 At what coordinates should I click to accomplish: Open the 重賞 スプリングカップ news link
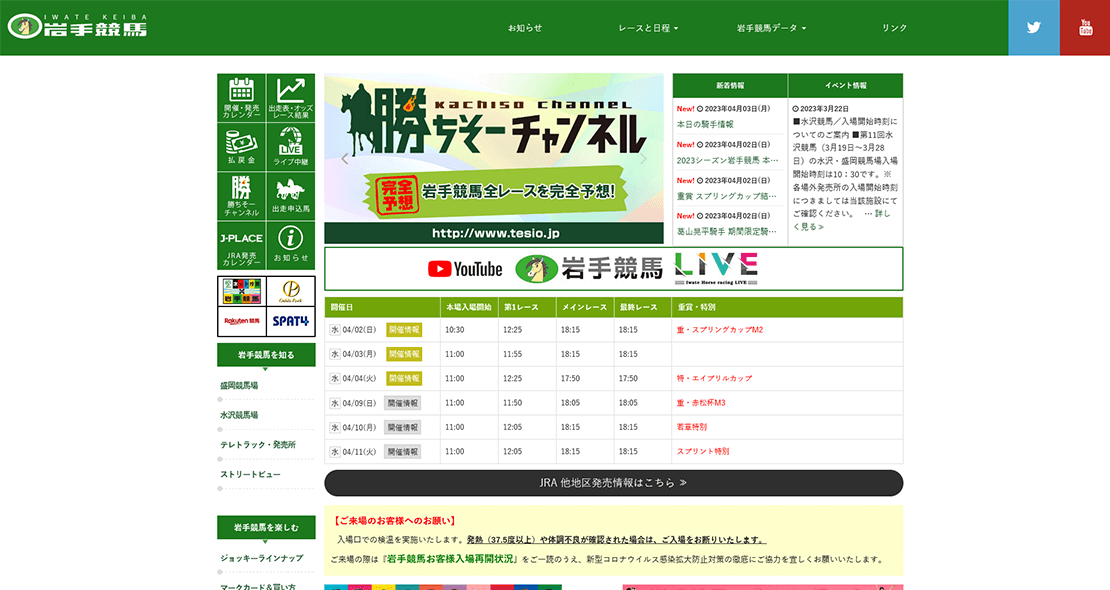(x=726, y=196)
